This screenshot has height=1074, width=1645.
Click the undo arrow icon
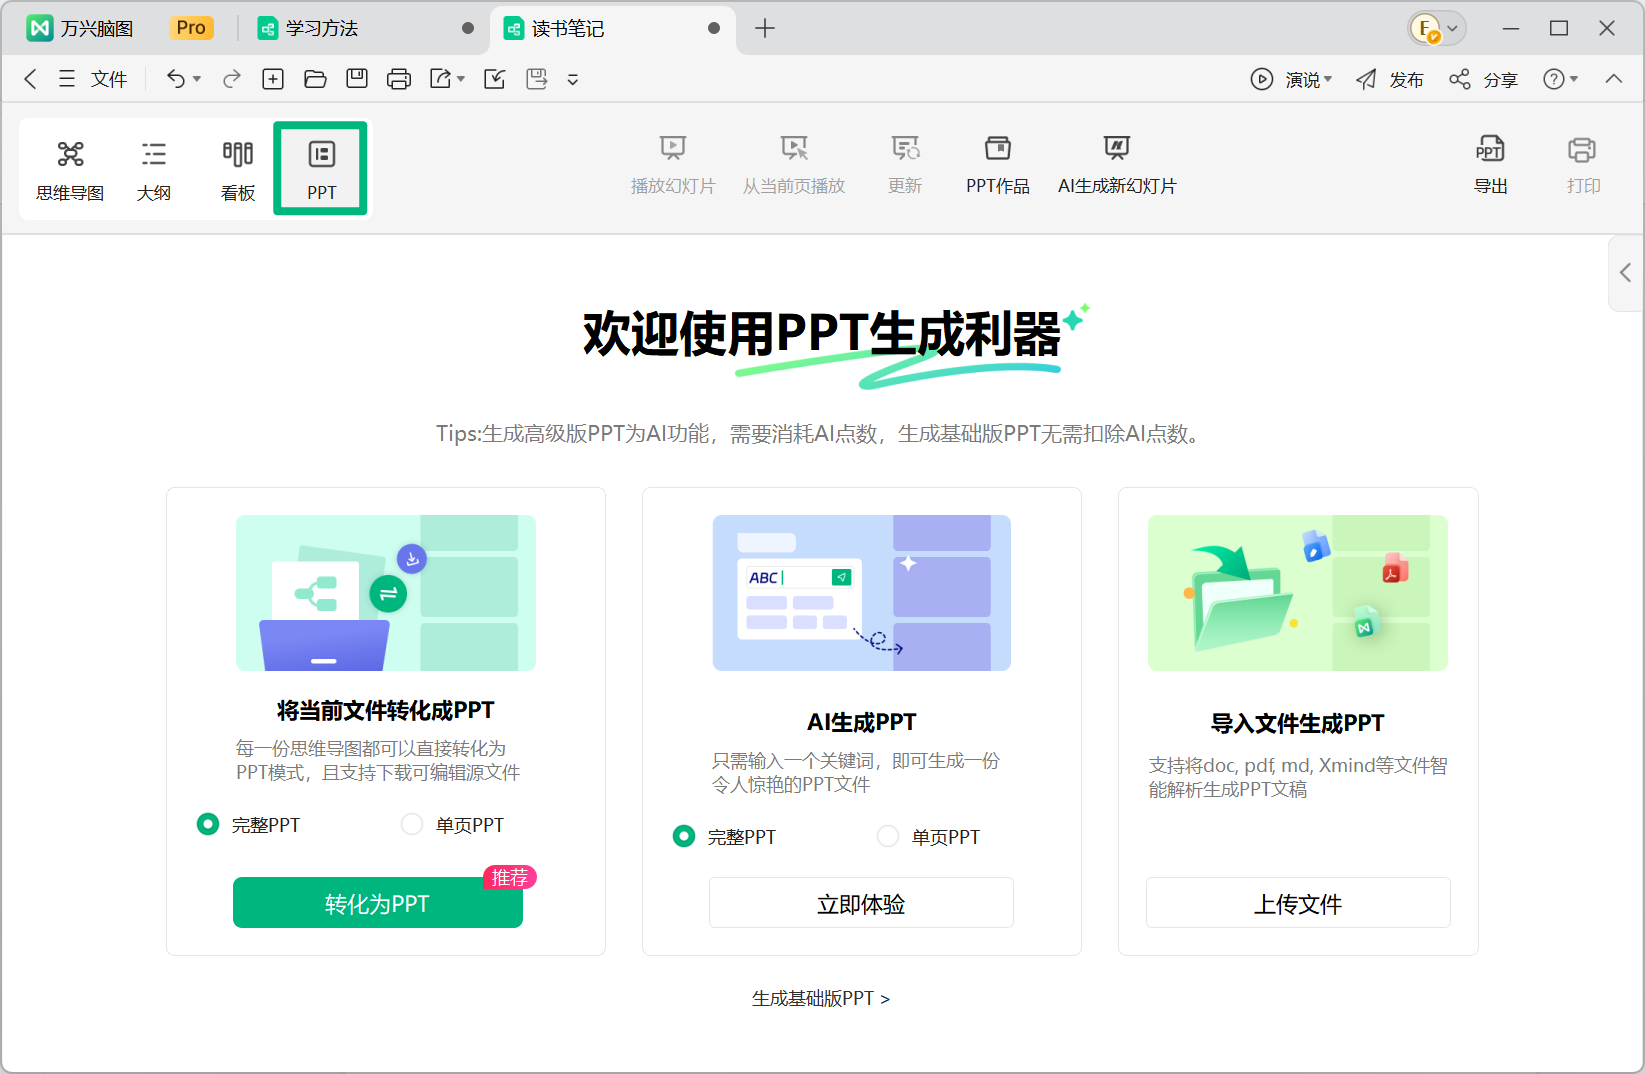(x=175, y=79)
